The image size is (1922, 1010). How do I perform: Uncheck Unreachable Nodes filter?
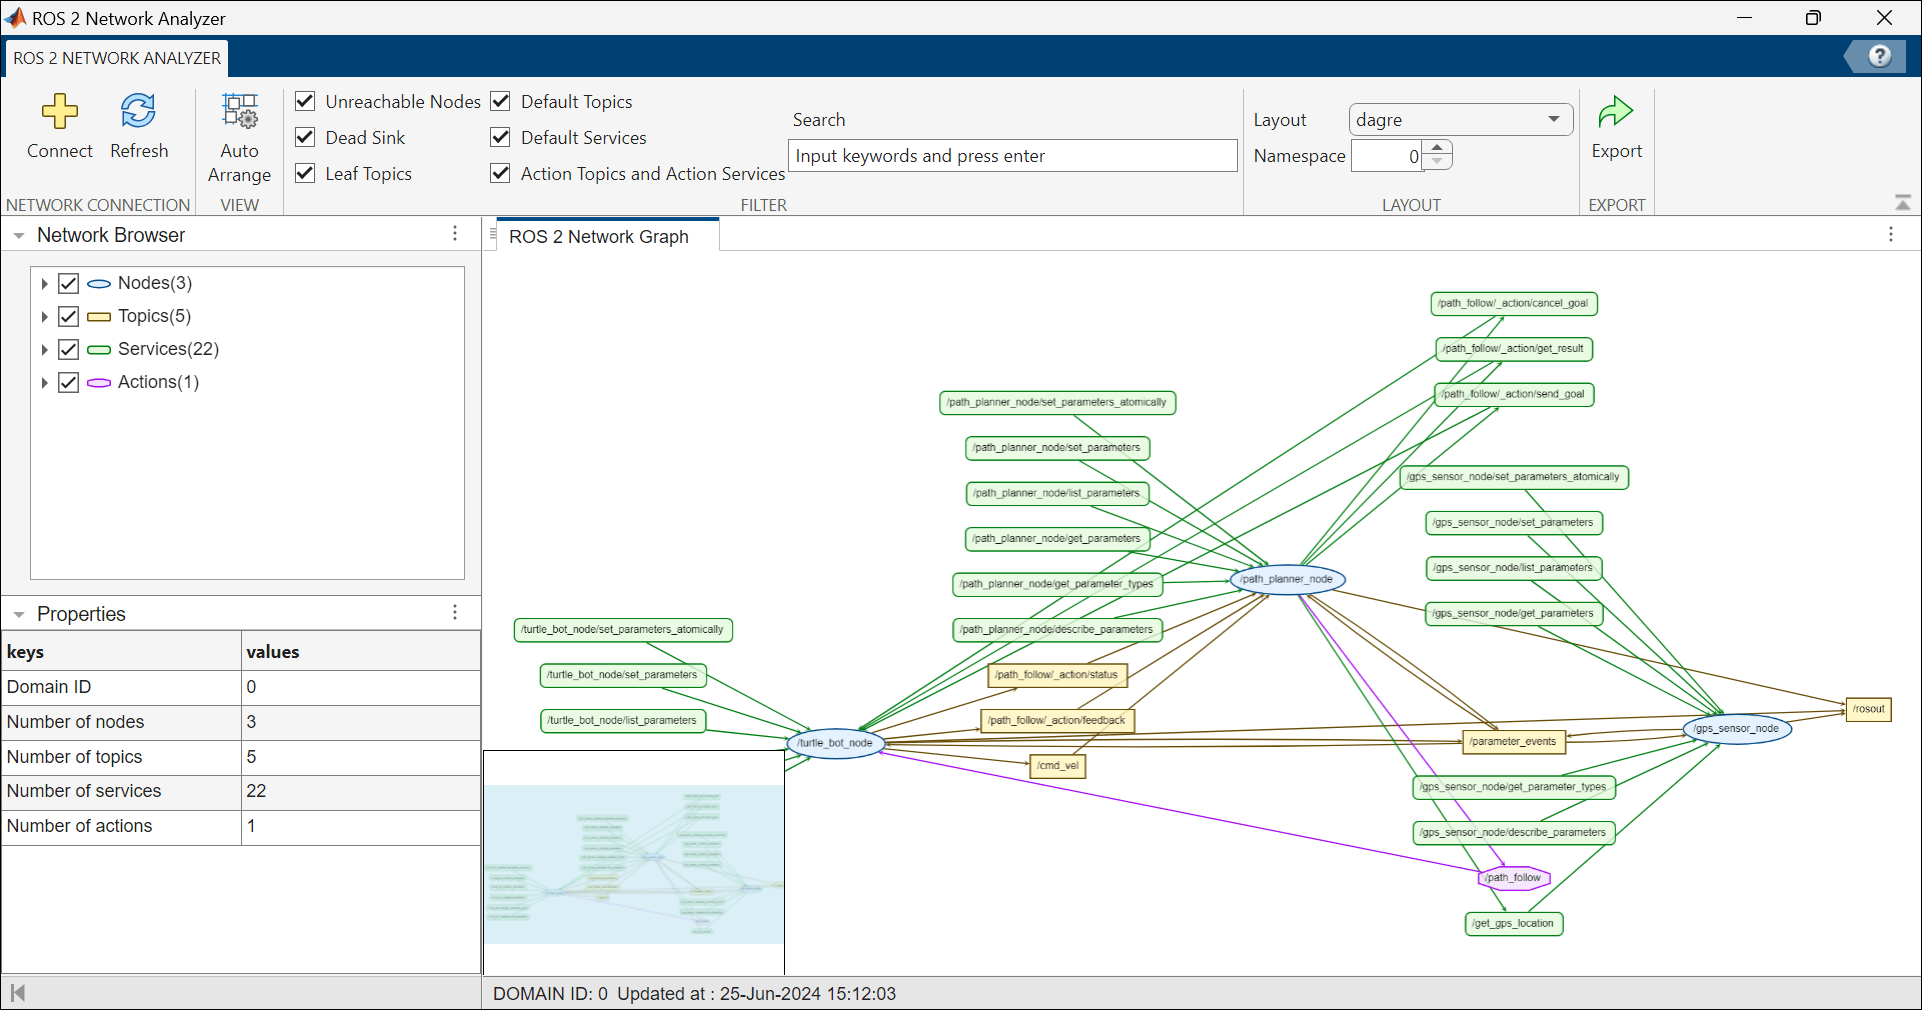[306, 101]
